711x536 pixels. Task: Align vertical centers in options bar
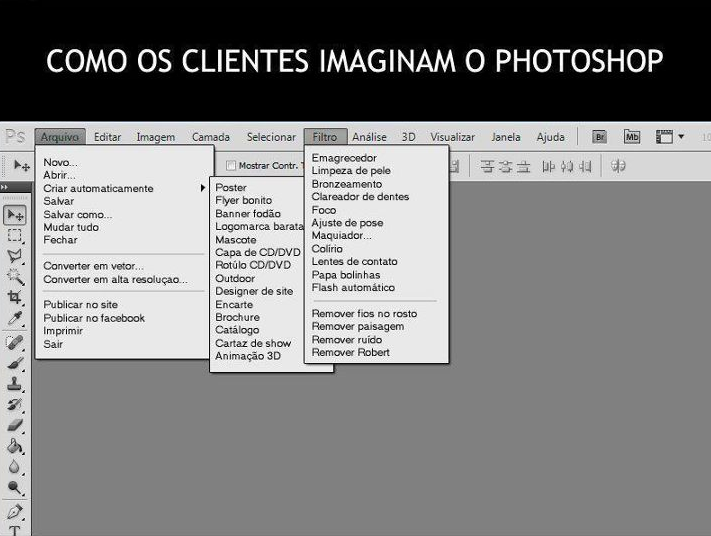coord(505,166)
